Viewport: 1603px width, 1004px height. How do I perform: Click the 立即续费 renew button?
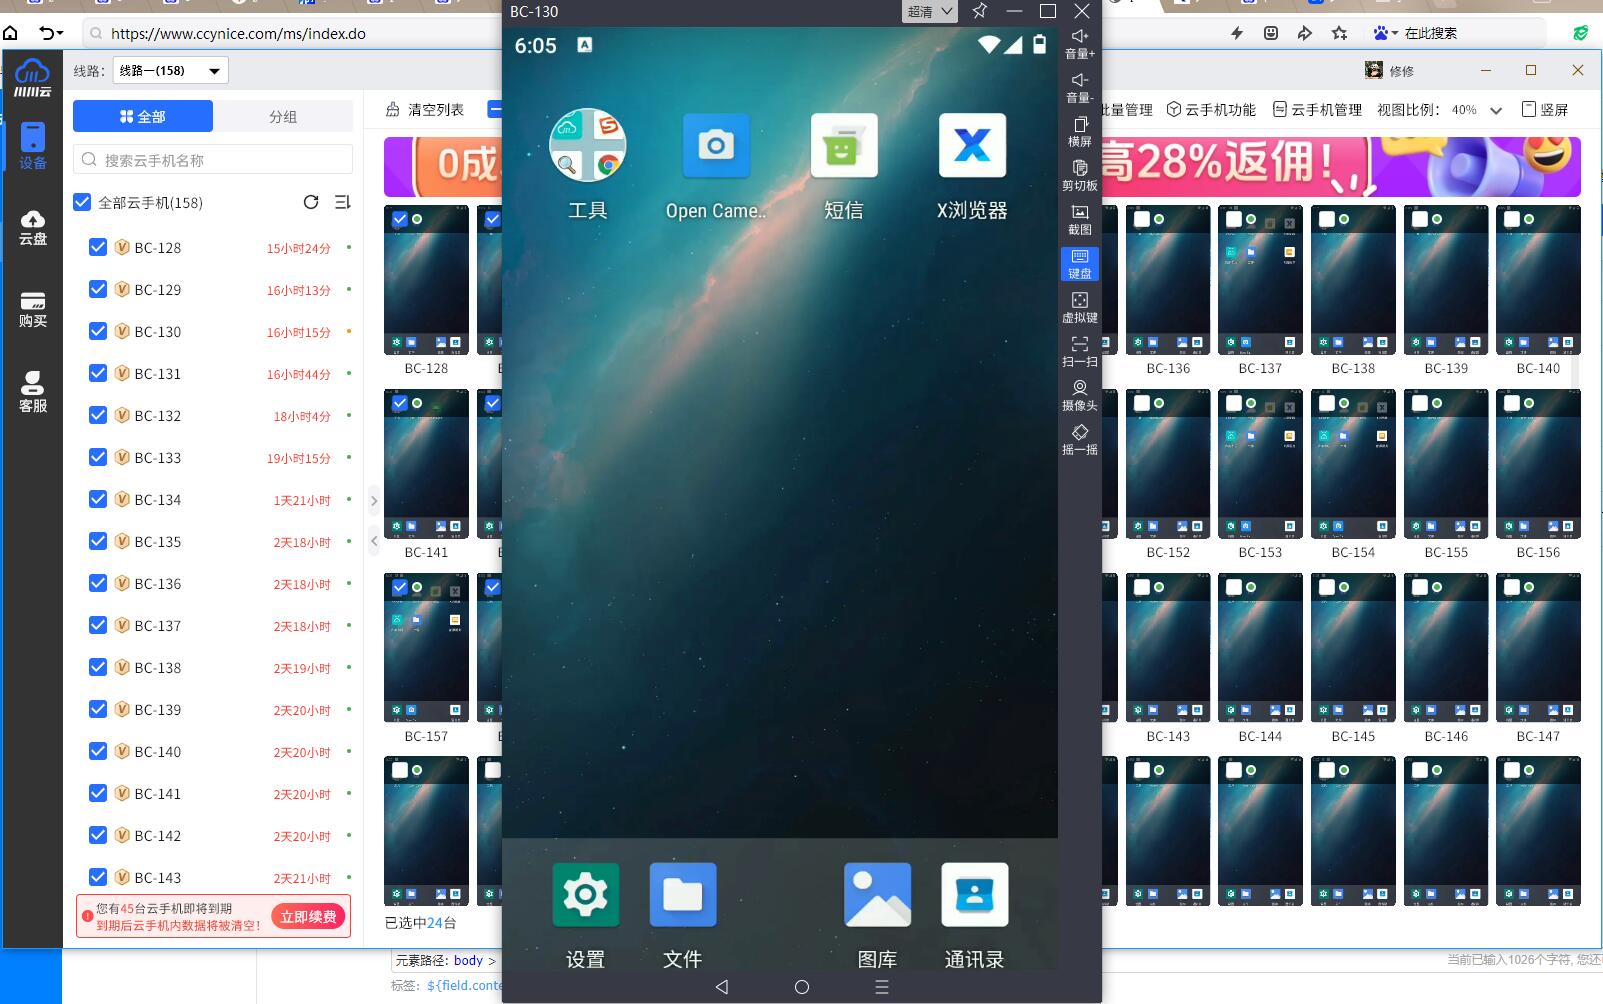tap(308, 916)
